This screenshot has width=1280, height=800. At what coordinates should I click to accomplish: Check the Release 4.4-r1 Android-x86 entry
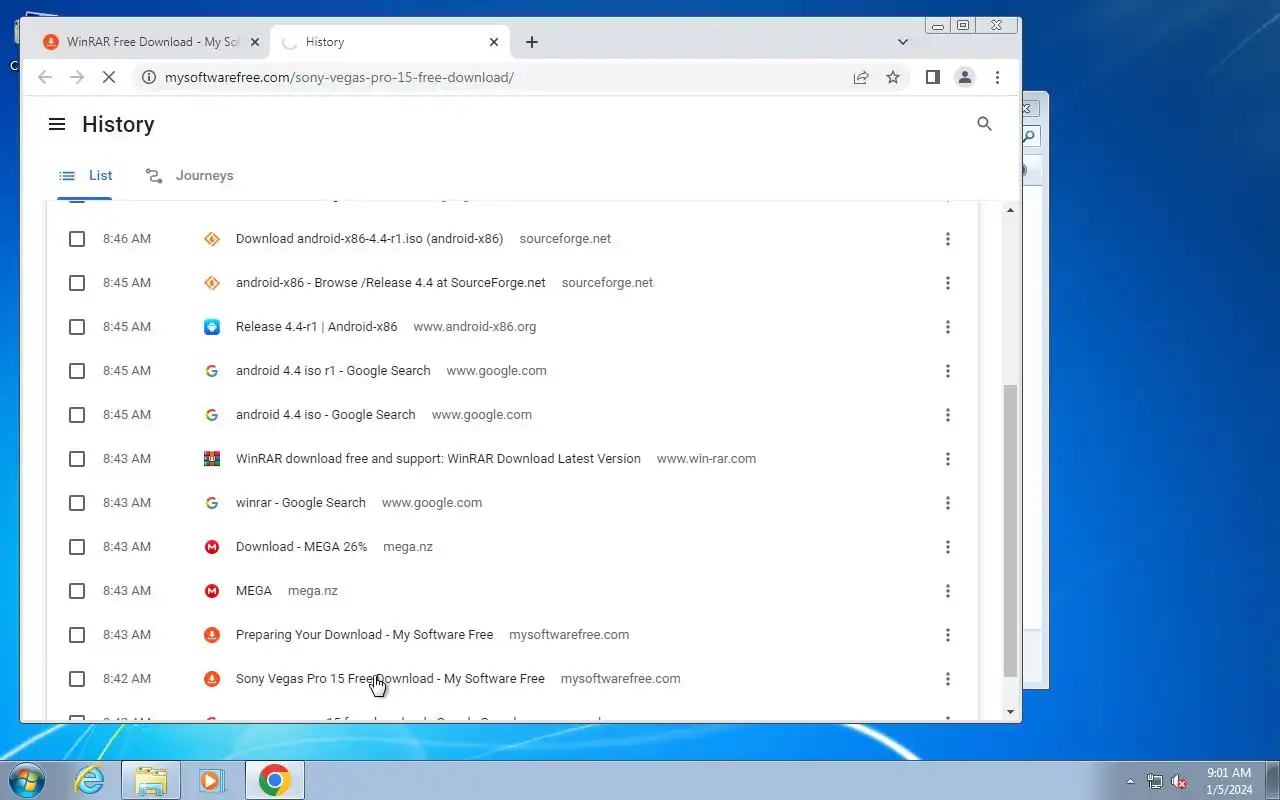[x=77, y=327]
